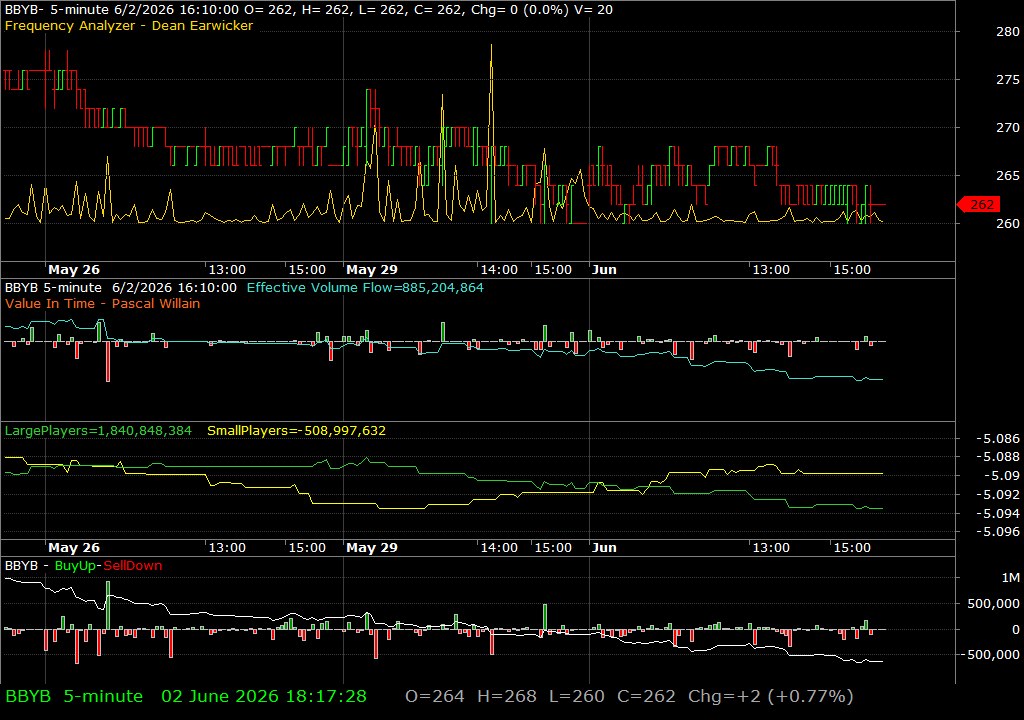Select May 26 on the lower time axis above BuyUp panel
This screenshot has height=720, width=1024.
[x=74, y=548]
